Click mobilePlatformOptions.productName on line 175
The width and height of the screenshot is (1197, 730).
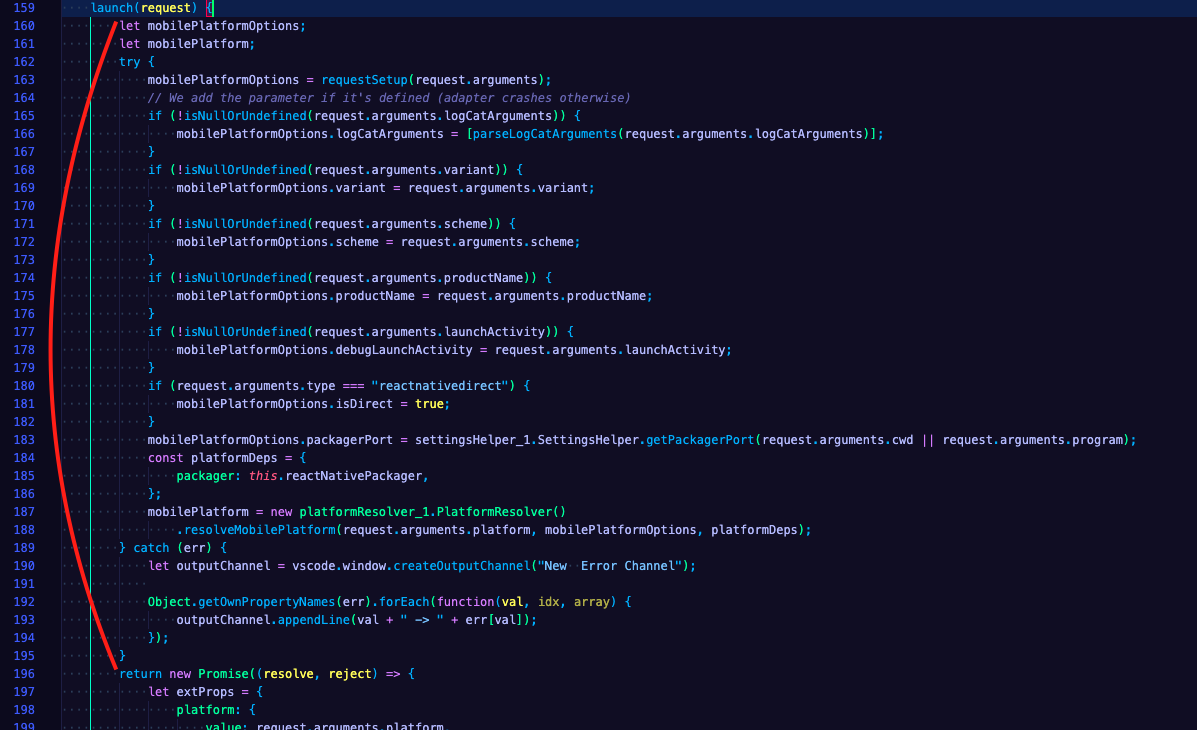295,296
